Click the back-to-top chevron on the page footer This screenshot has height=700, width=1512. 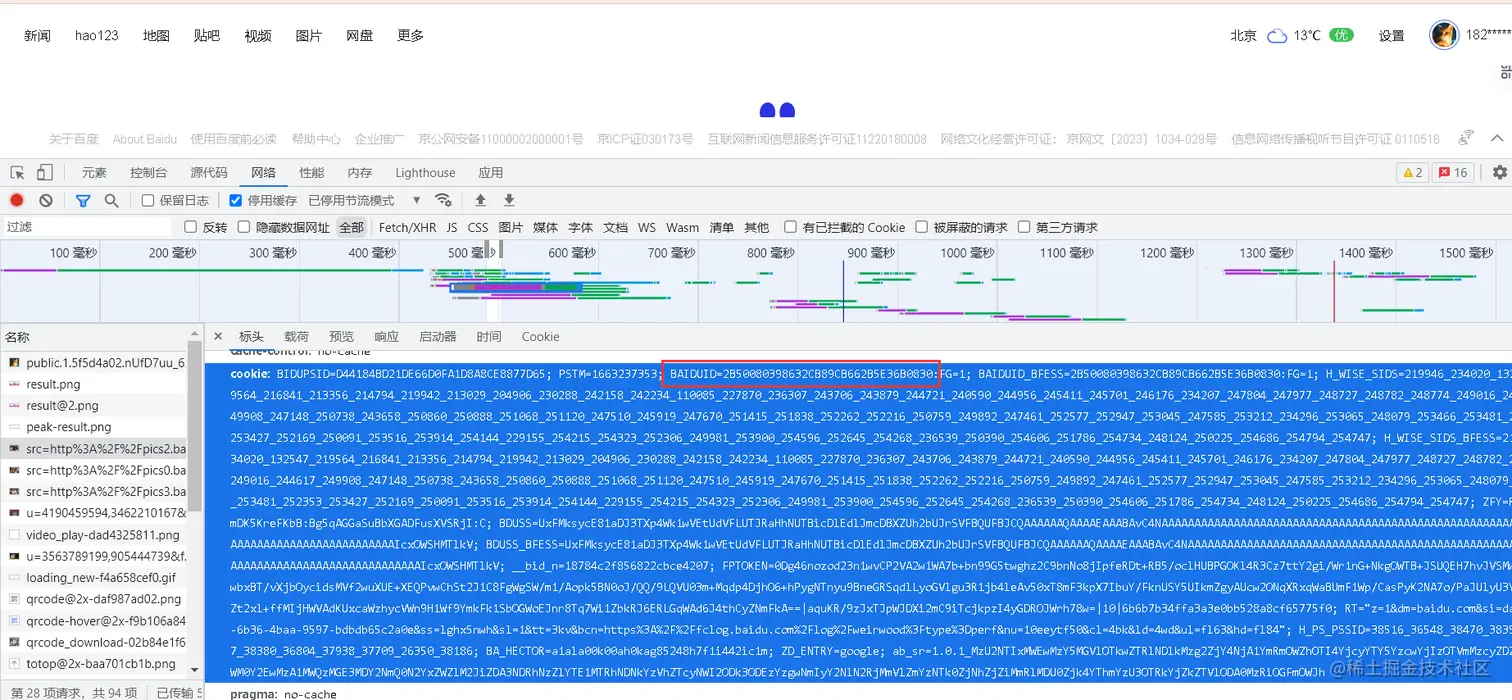tap(1497, 138)
